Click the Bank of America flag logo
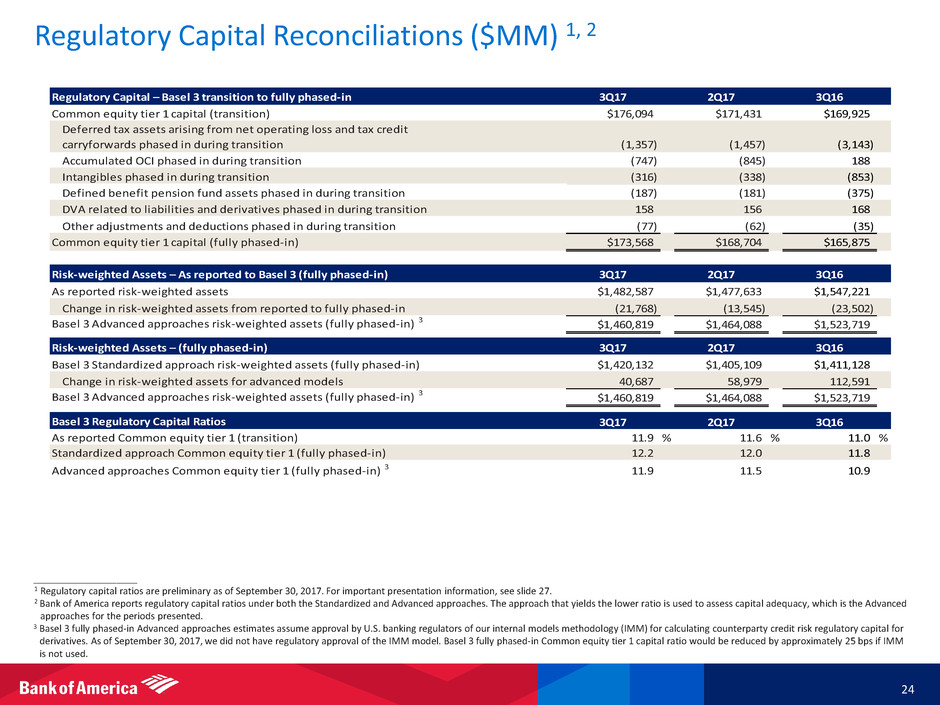Image resolution: width=940 pixels, height=705 pixels. (160, 685)
